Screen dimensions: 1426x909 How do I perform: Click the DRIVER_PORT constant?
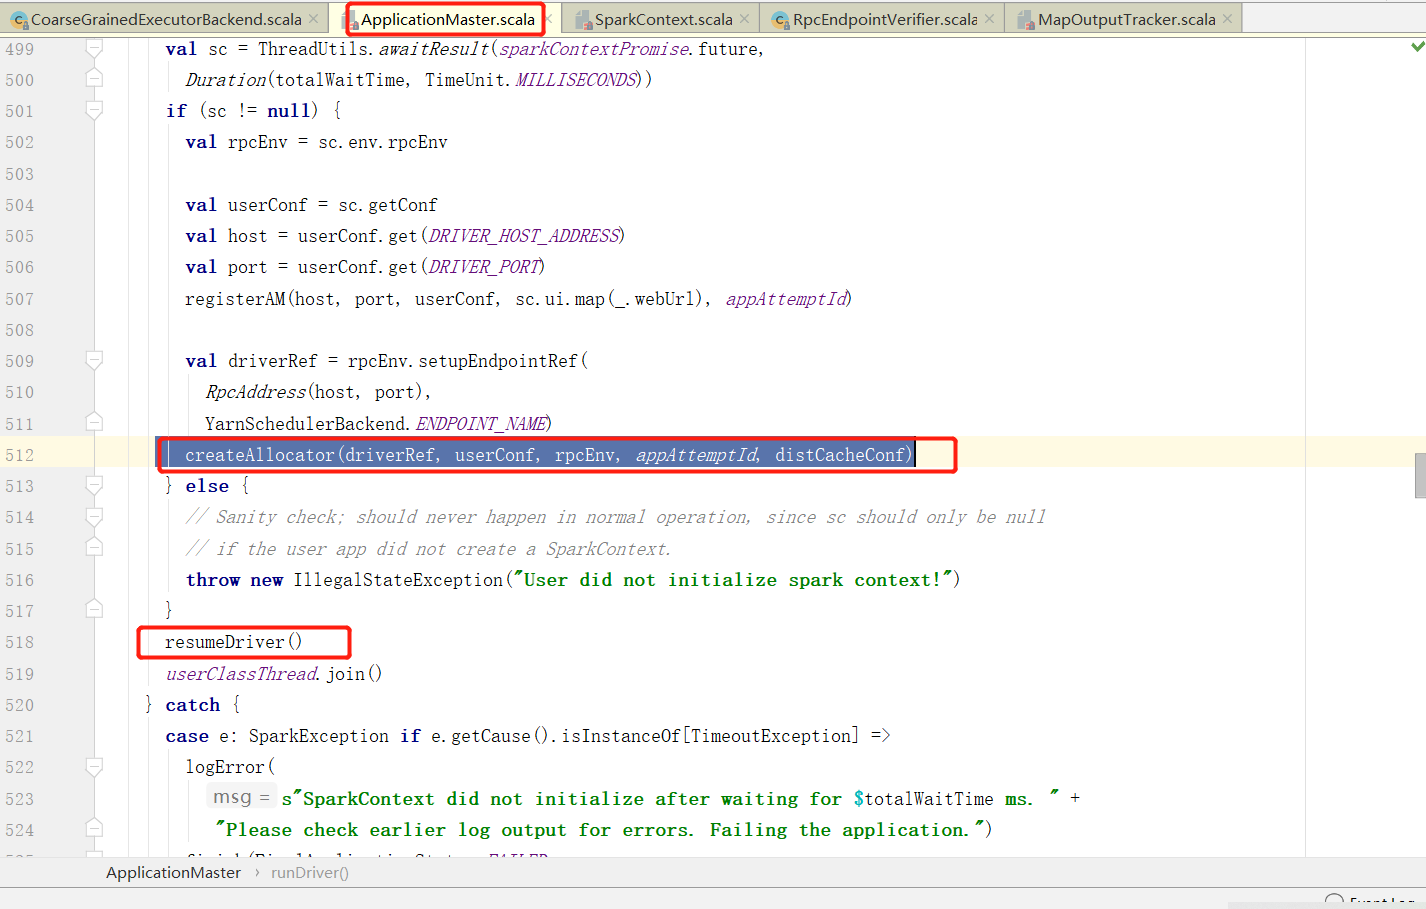click(485, 267)
